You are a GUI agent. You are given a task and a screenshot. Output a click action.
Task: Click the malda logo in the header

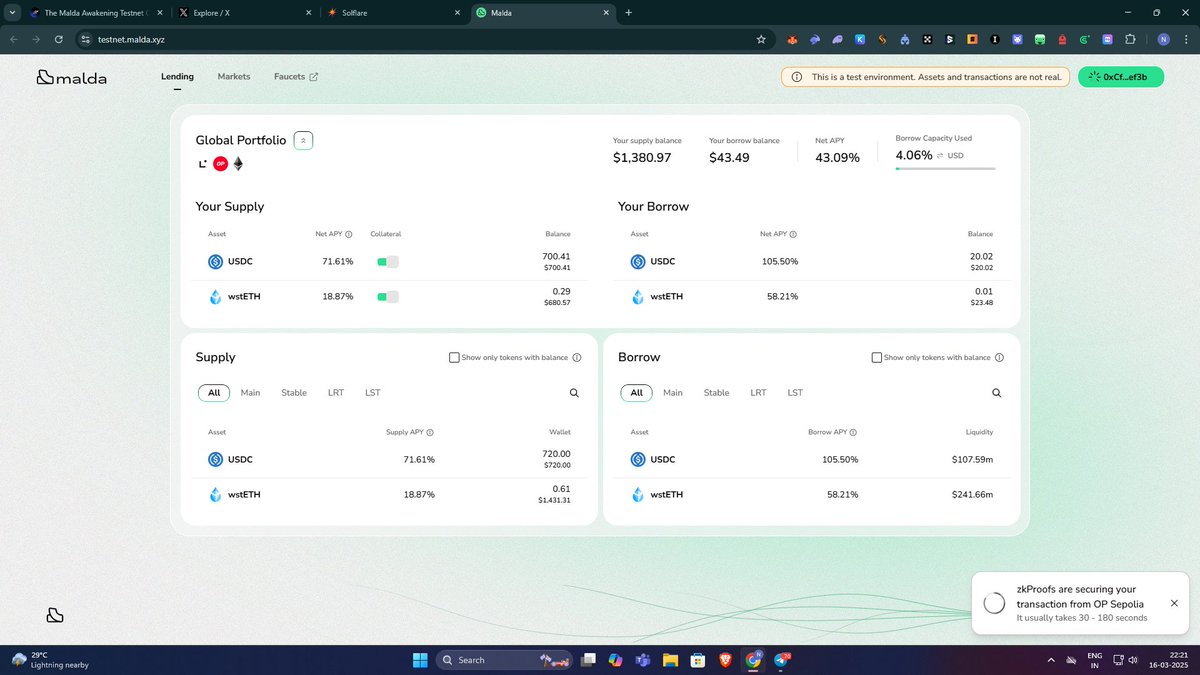tap(71, 77)
